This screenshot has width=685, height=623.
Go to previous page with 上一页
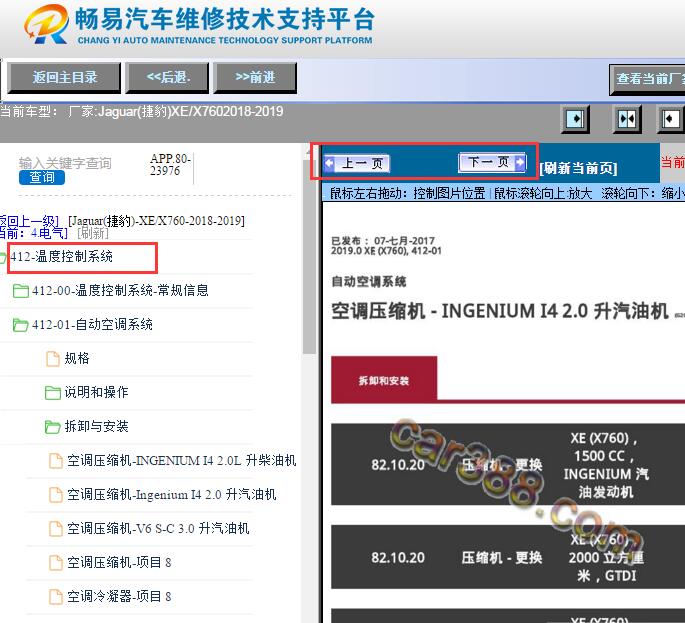pos(356,164)
